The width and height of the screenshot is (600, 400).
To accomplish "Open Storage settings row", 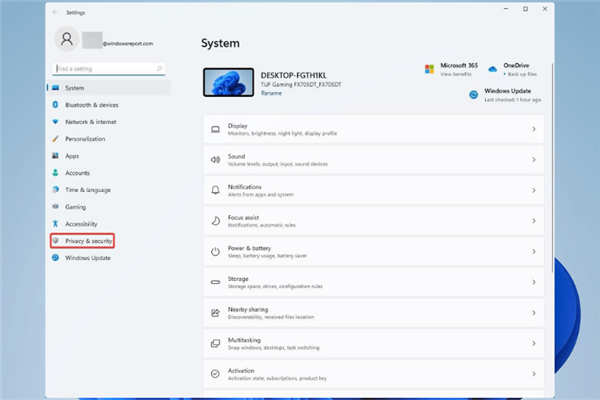I will [374, 282].
